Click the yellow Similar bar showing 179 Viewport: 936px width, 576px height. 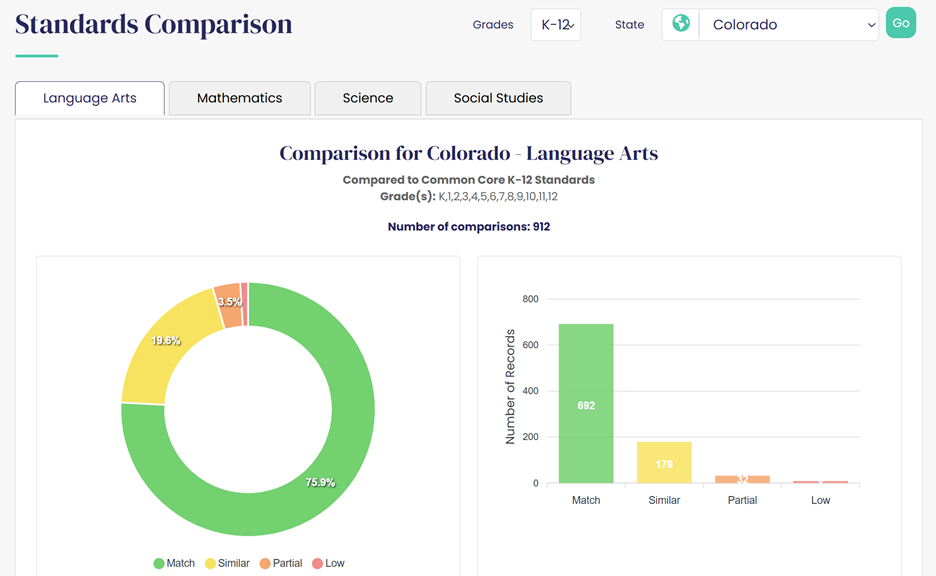(x=664, y=462)
